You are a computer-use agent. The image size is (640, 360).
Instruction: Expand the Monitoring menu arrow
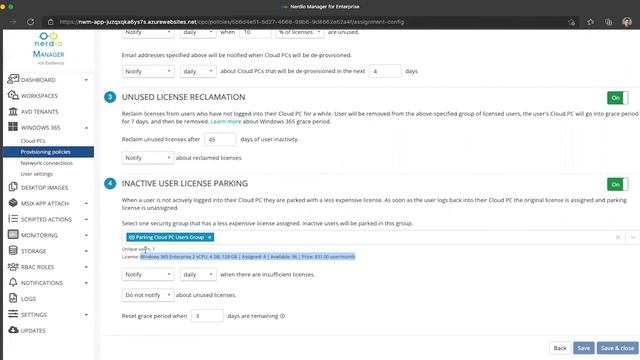tap(86, 235)
